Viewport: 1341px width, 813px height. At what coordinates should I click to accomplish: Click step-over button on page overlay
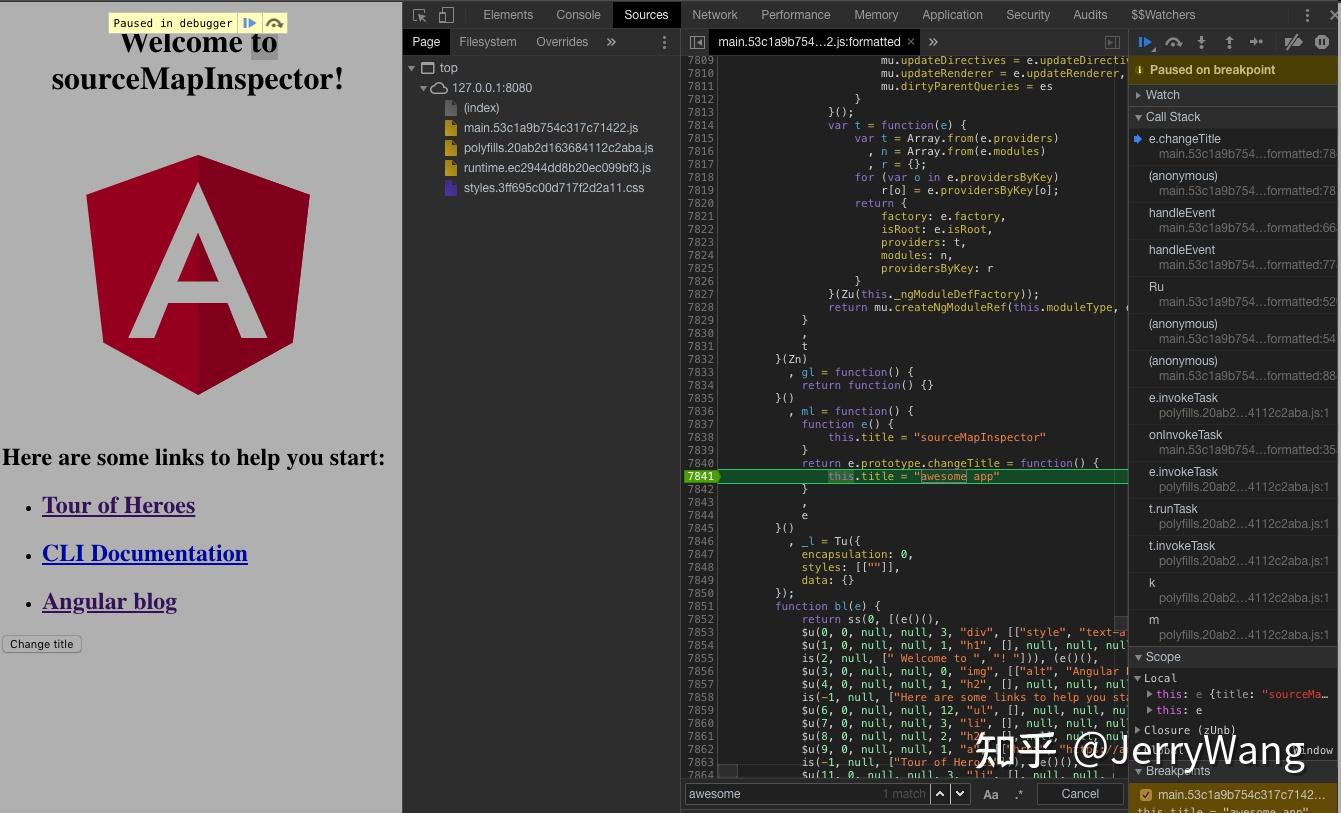[x=274, y=23]
